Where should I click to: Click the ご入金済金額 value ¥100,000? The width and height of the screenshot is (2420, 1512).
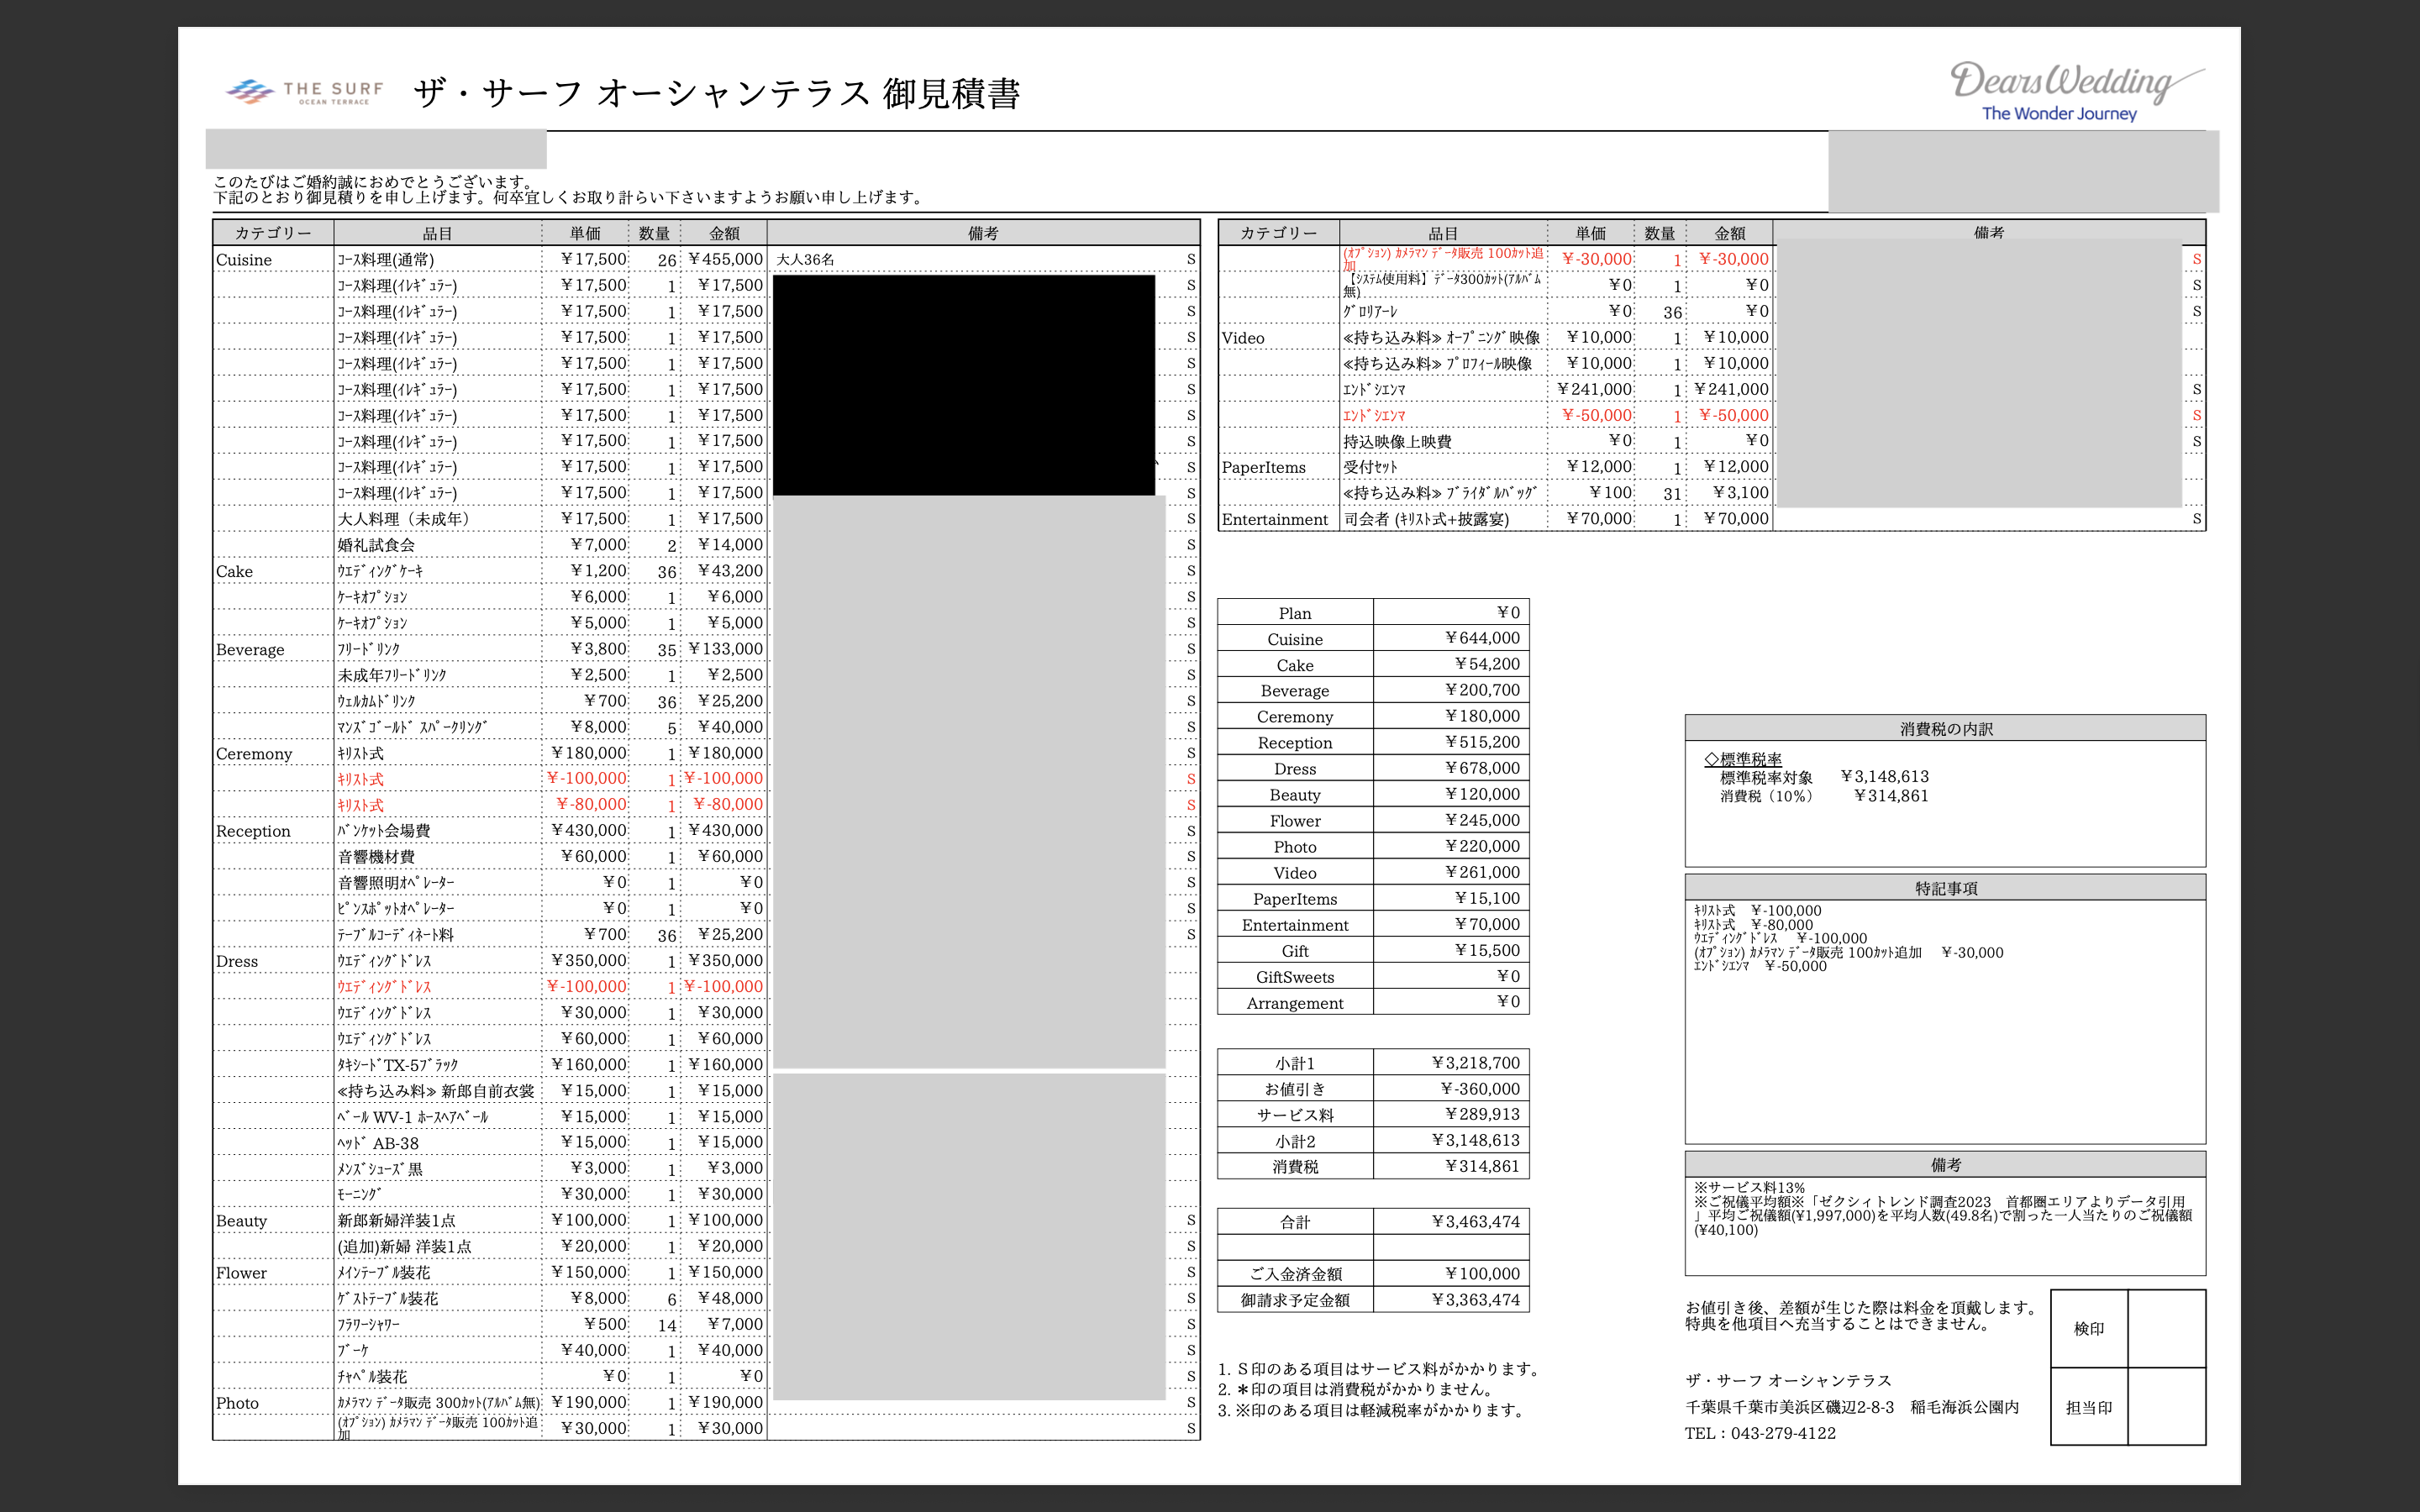coord(1481,1274)
